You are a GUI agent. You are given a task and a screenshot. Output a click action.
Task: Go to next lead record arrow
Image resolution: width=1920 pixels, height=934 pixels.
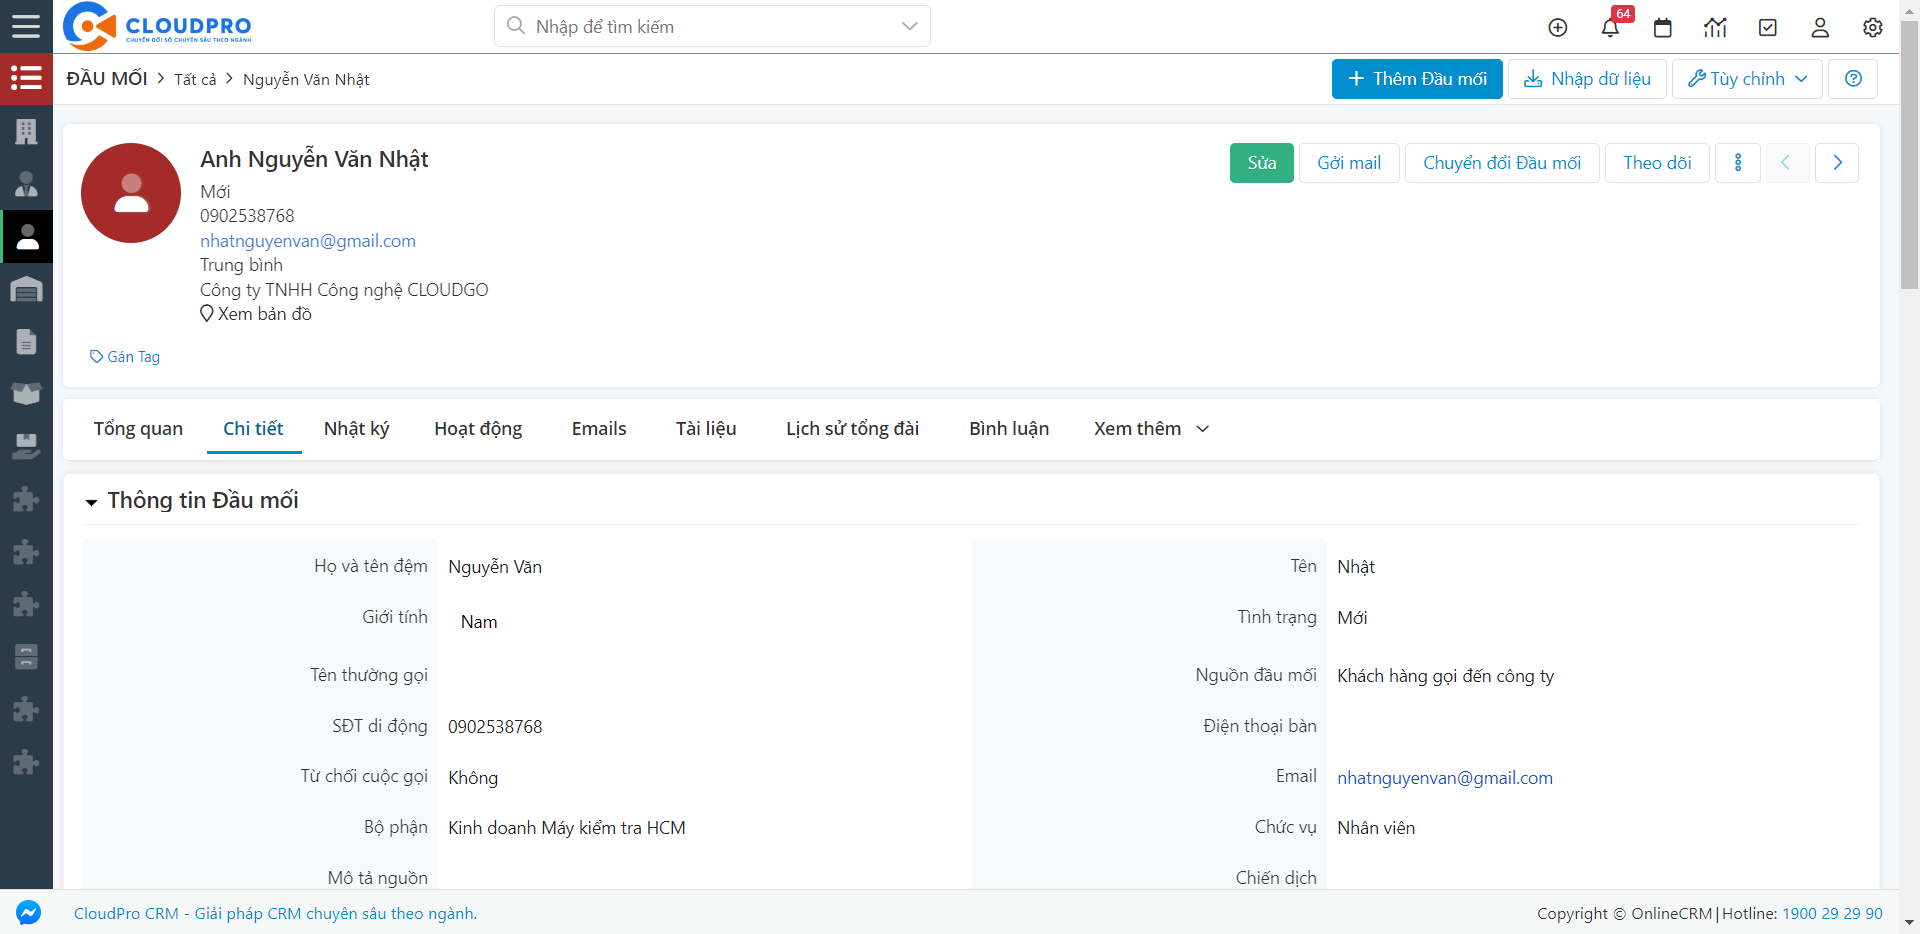[1837, 163]
